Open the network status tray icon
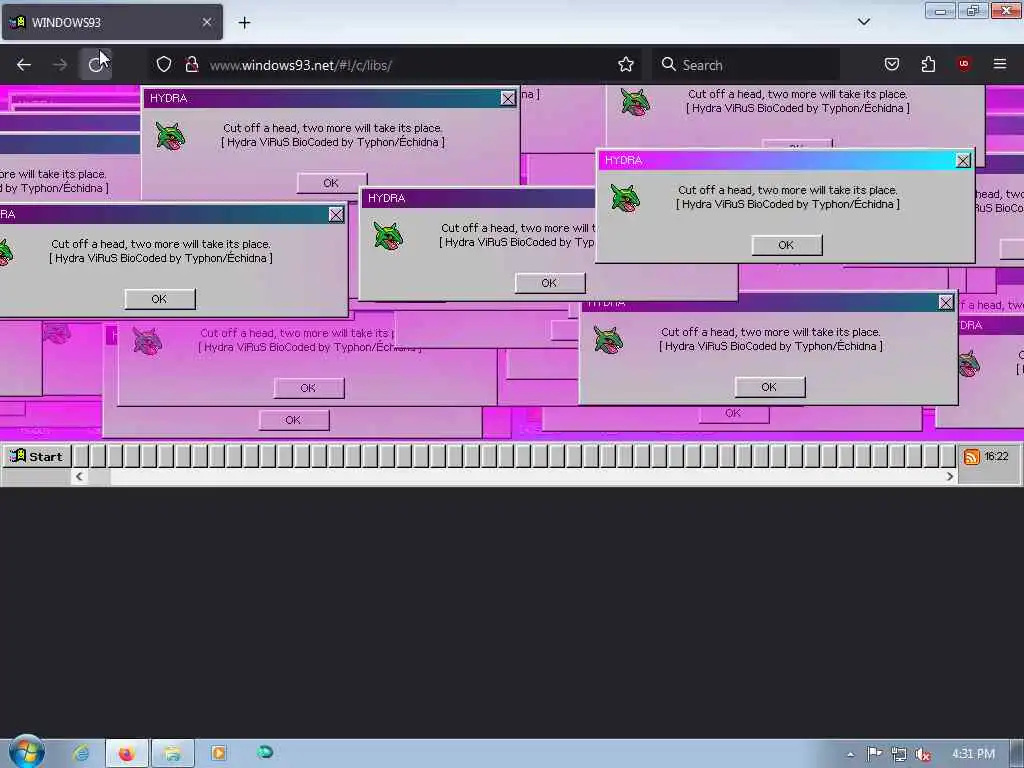The height and width of the screenshot is (768, 1024). click(899, 754)
